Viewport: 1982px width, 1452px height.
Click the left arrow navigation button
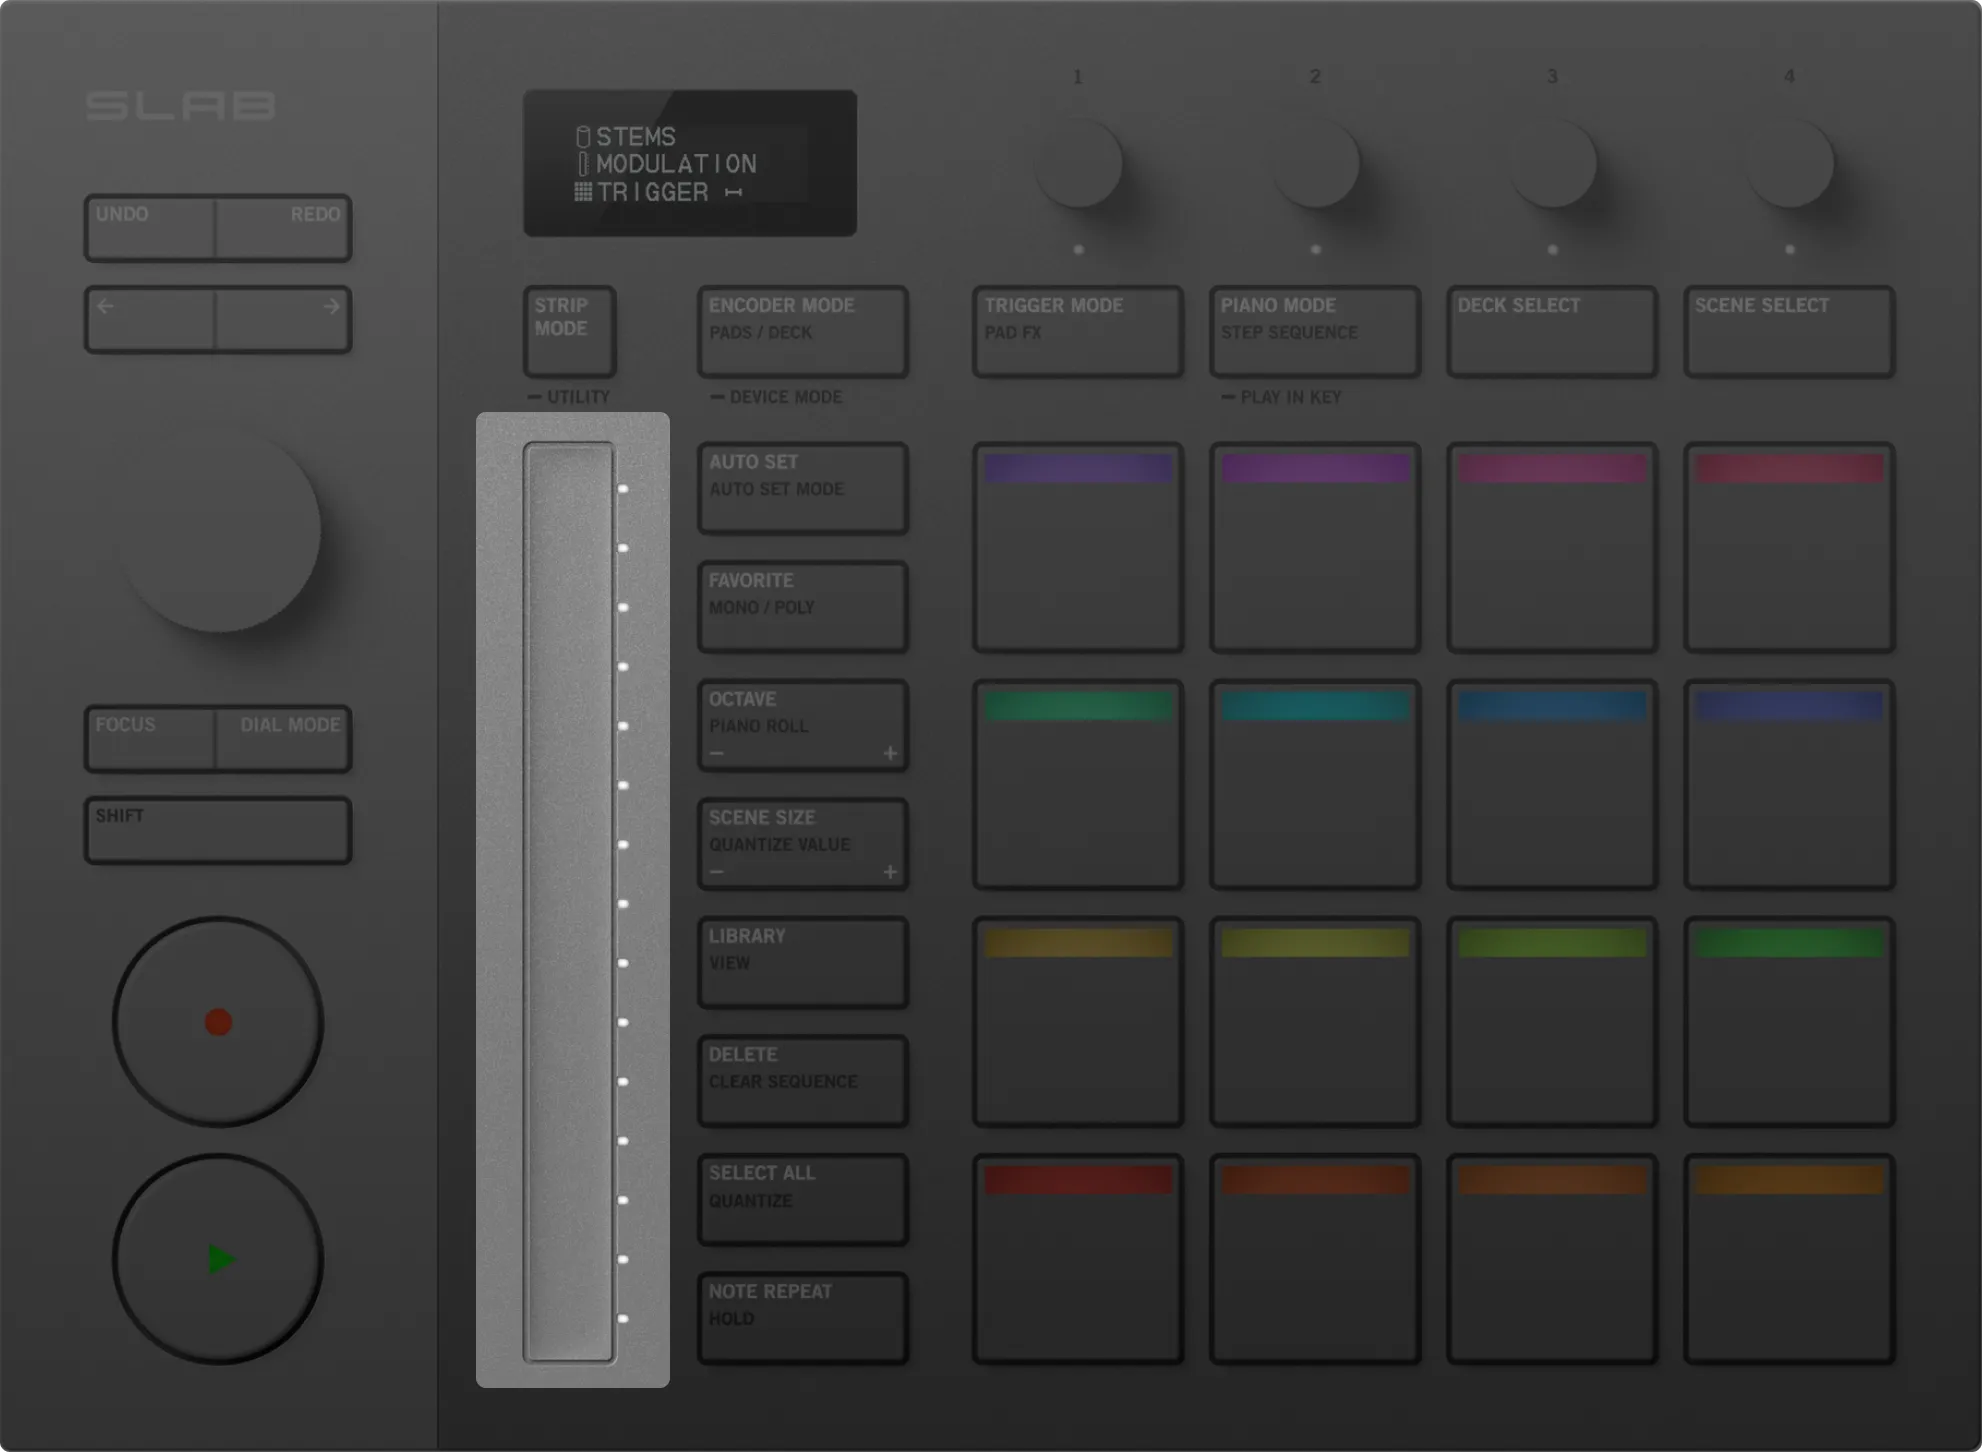tap(150, 320)
